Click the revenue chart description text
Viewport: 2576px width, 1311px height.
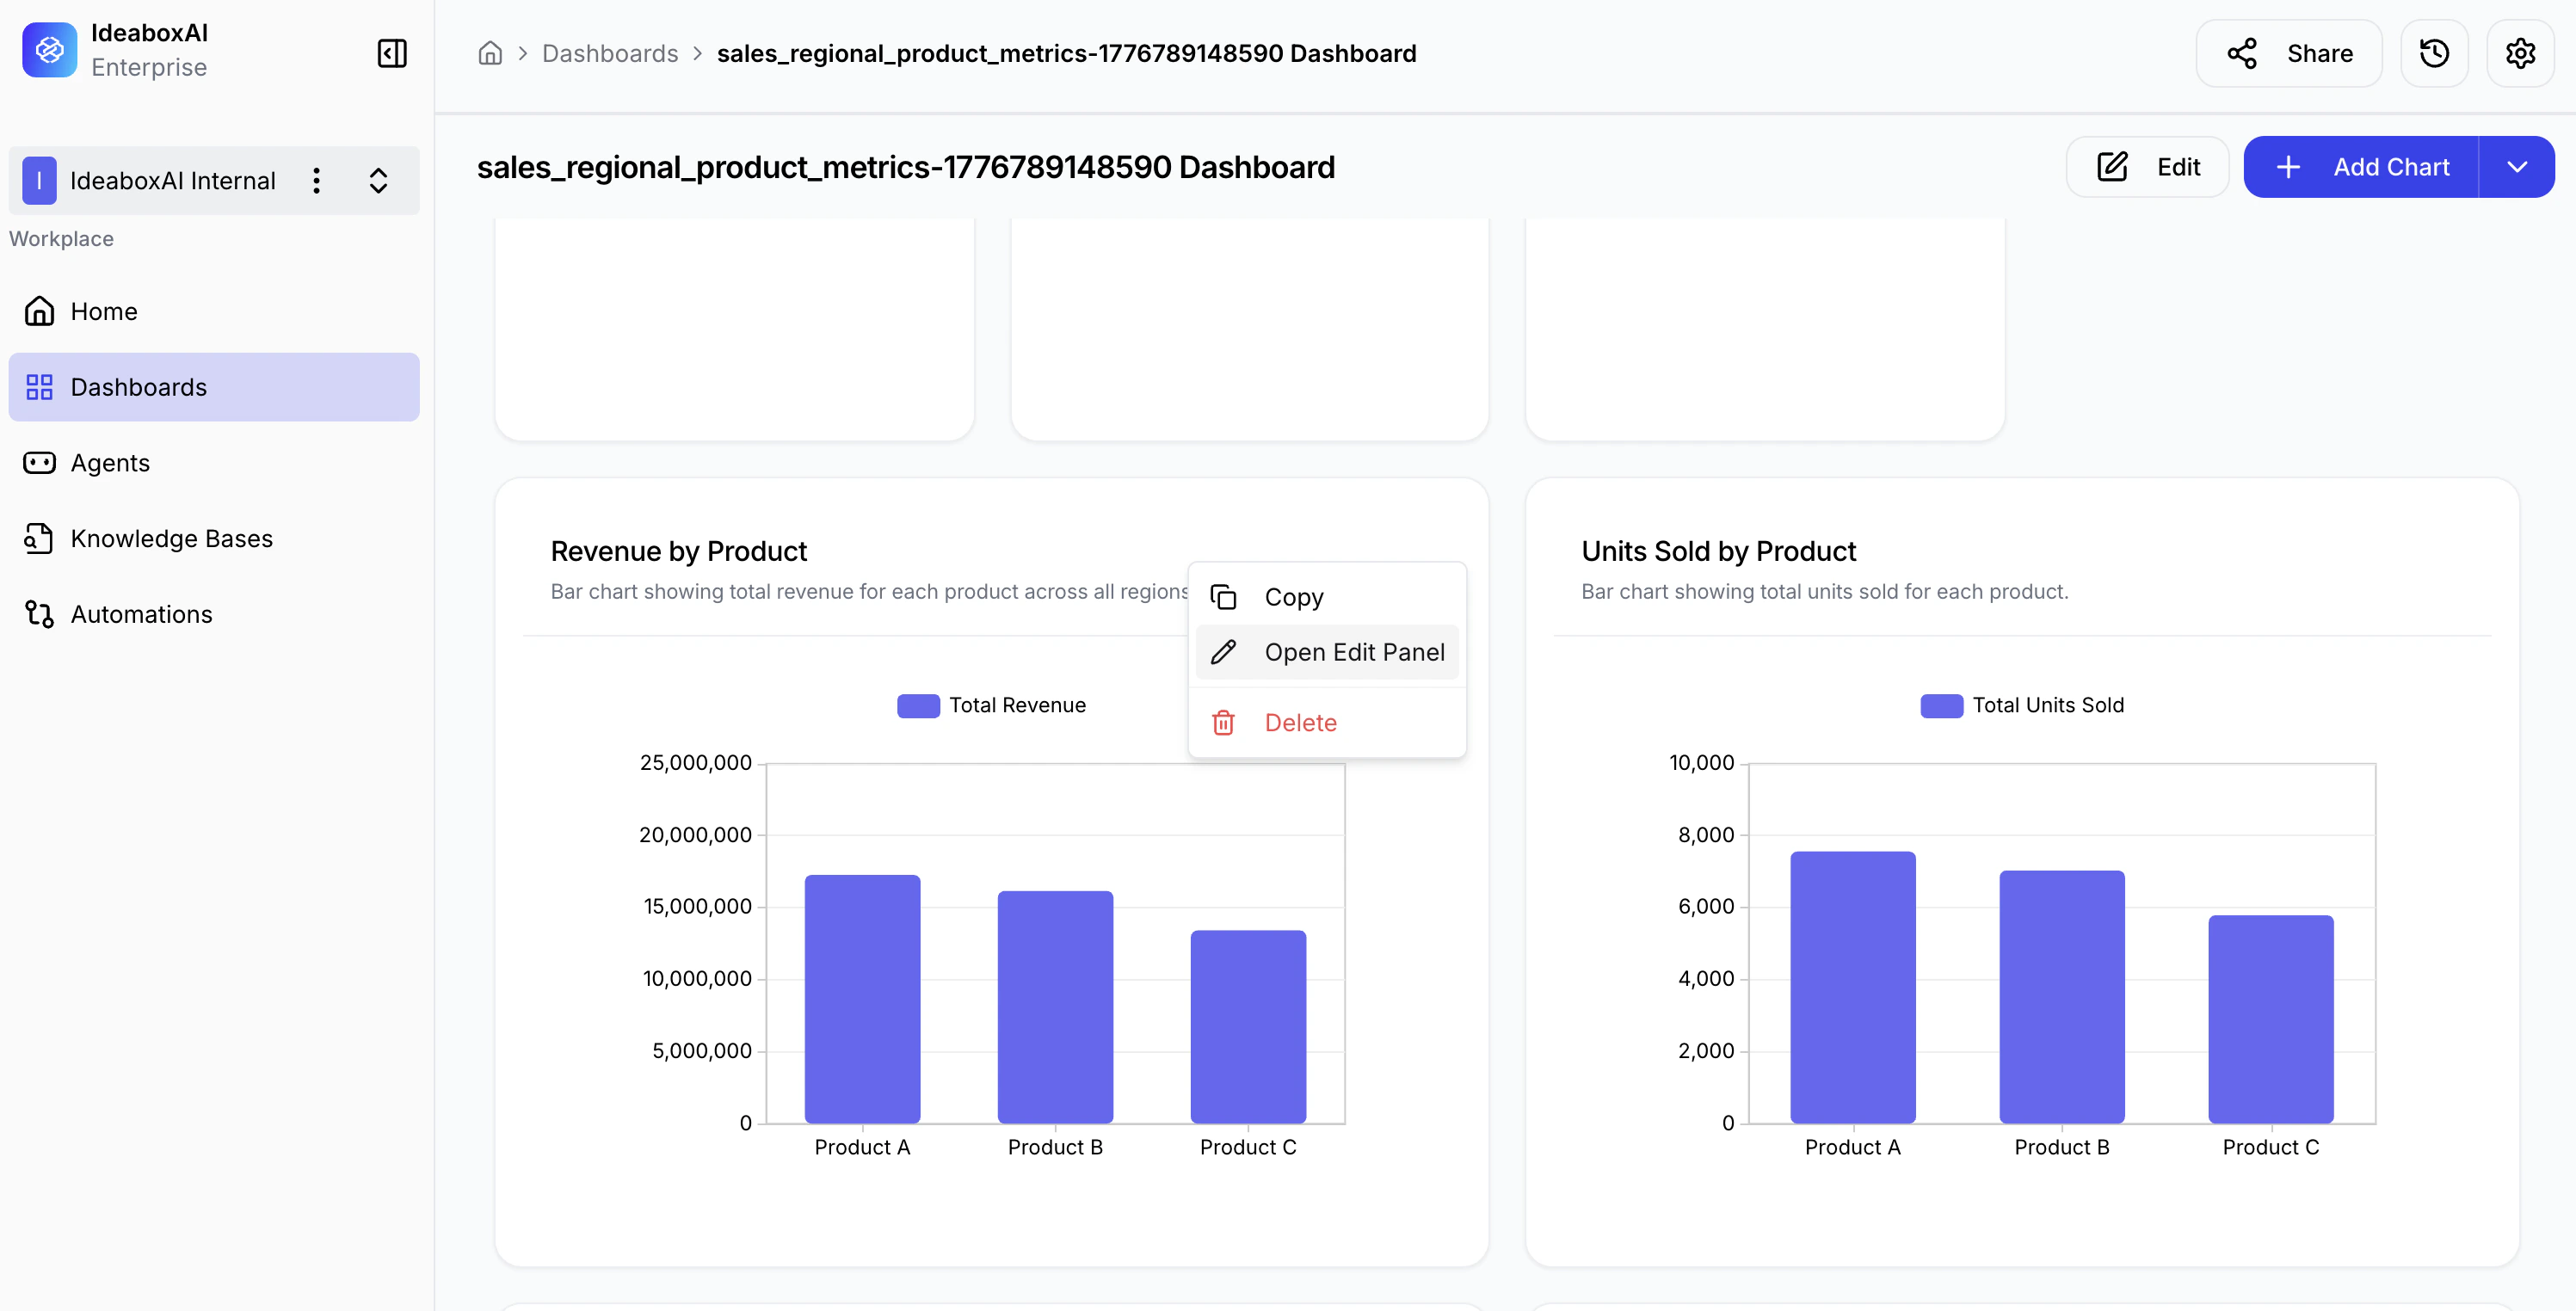coord(869,592)
